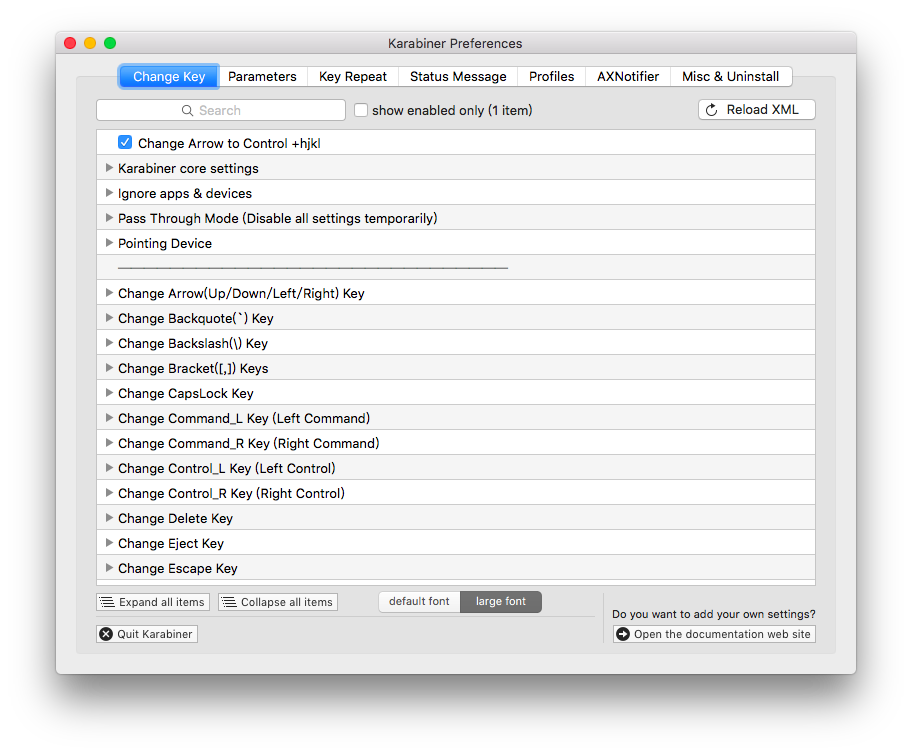Click the Quit Karabiner button
912x754 pixels.
point(147,634)
